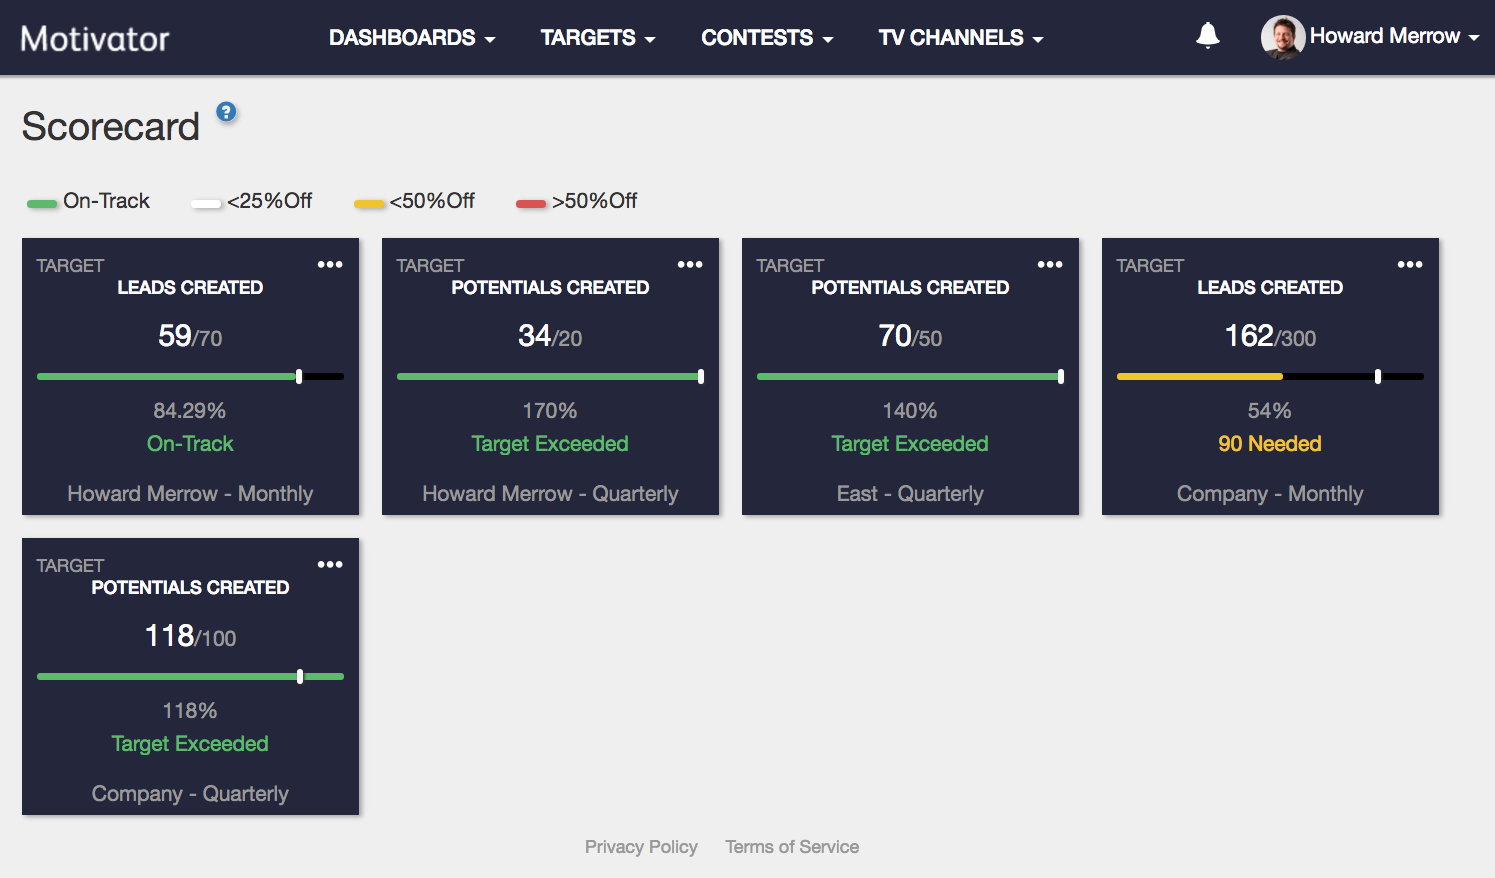Image resolution: width=1495 pixels, height=878 pixels.
Task: Click the 90 Needed status text
Action: pos(1270,444)
